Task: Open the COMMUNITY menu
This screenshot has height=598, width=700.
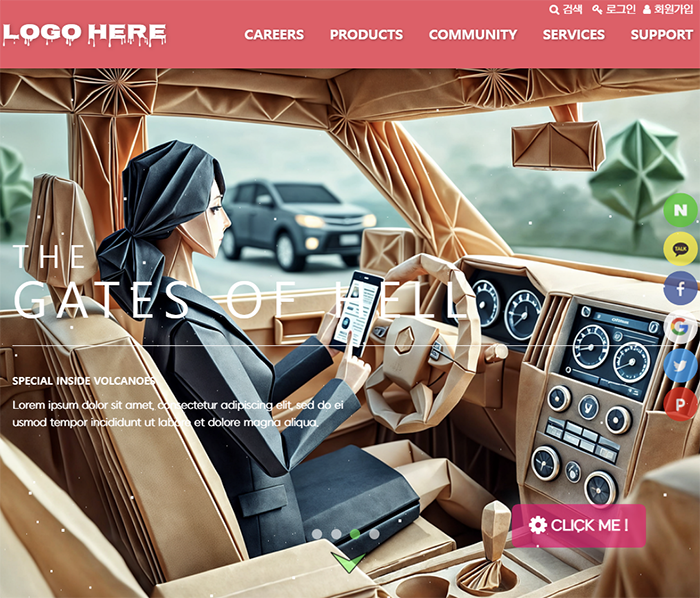Action: pos(473,35)
